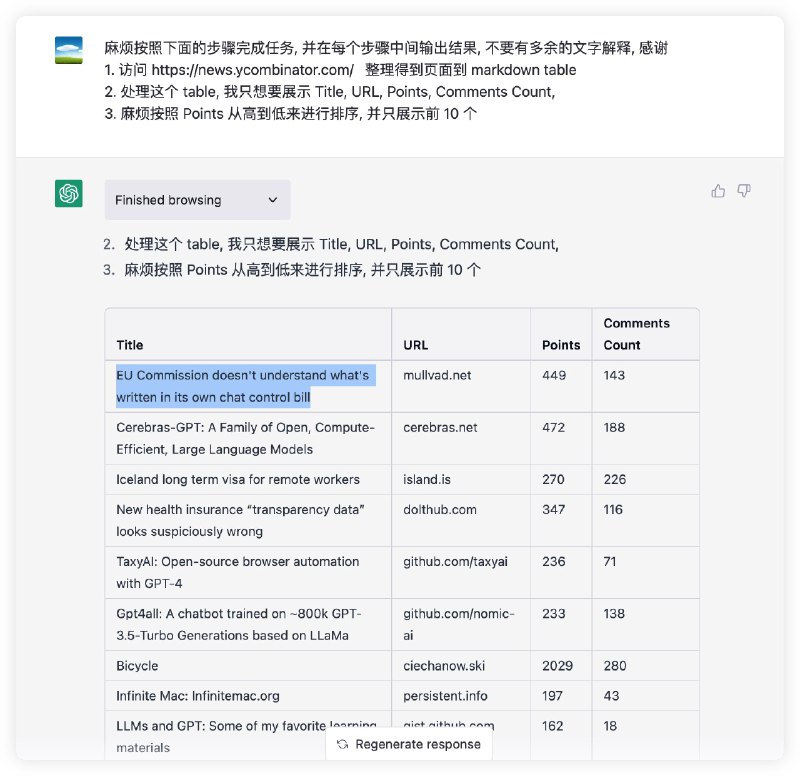Click the 143 comments count value
This screenshot has height=776, width=800.
click(x=614, y=376)
